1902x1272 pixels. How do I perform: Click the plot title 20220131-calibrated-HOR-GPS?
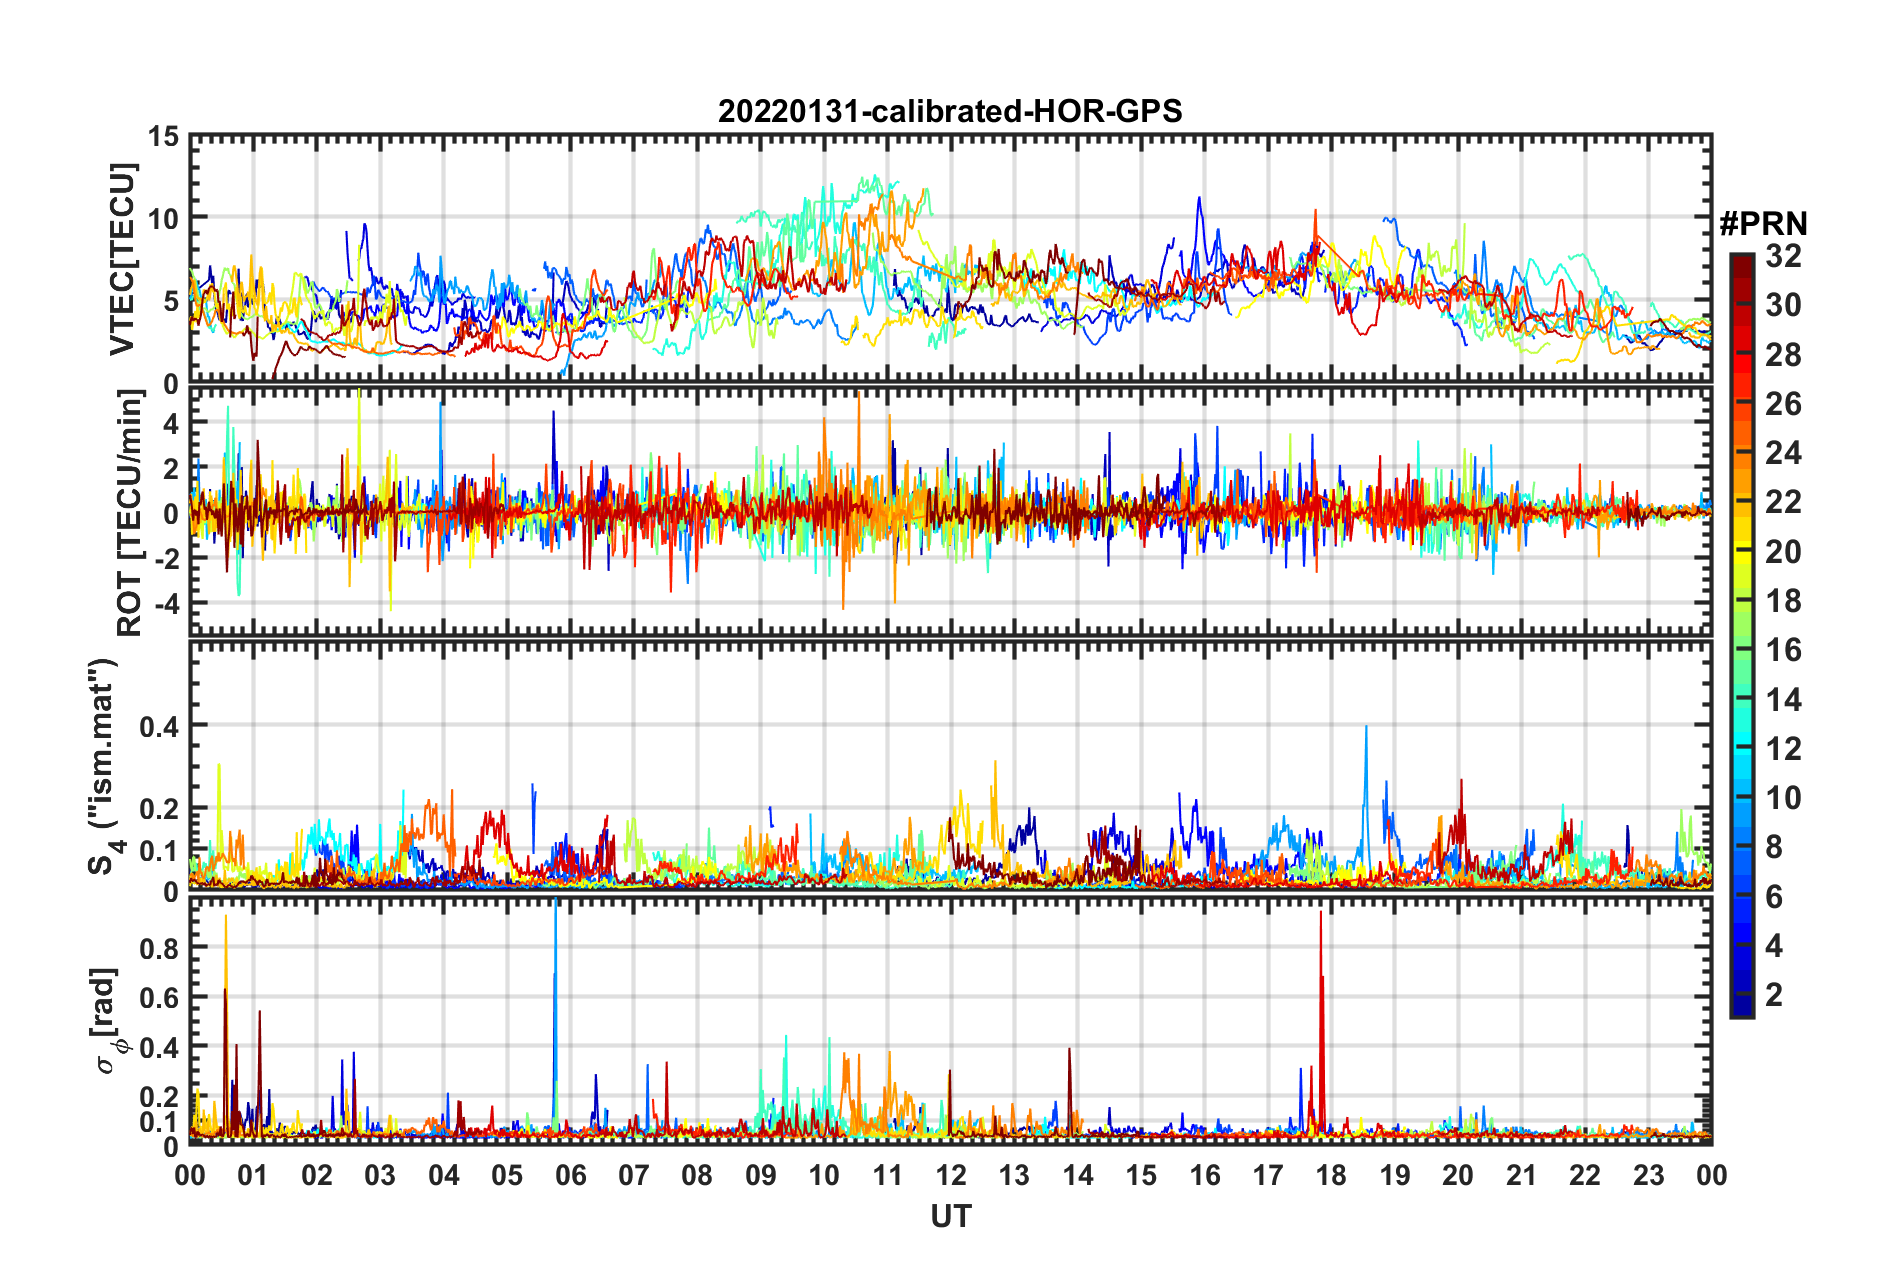click(950, 111)
